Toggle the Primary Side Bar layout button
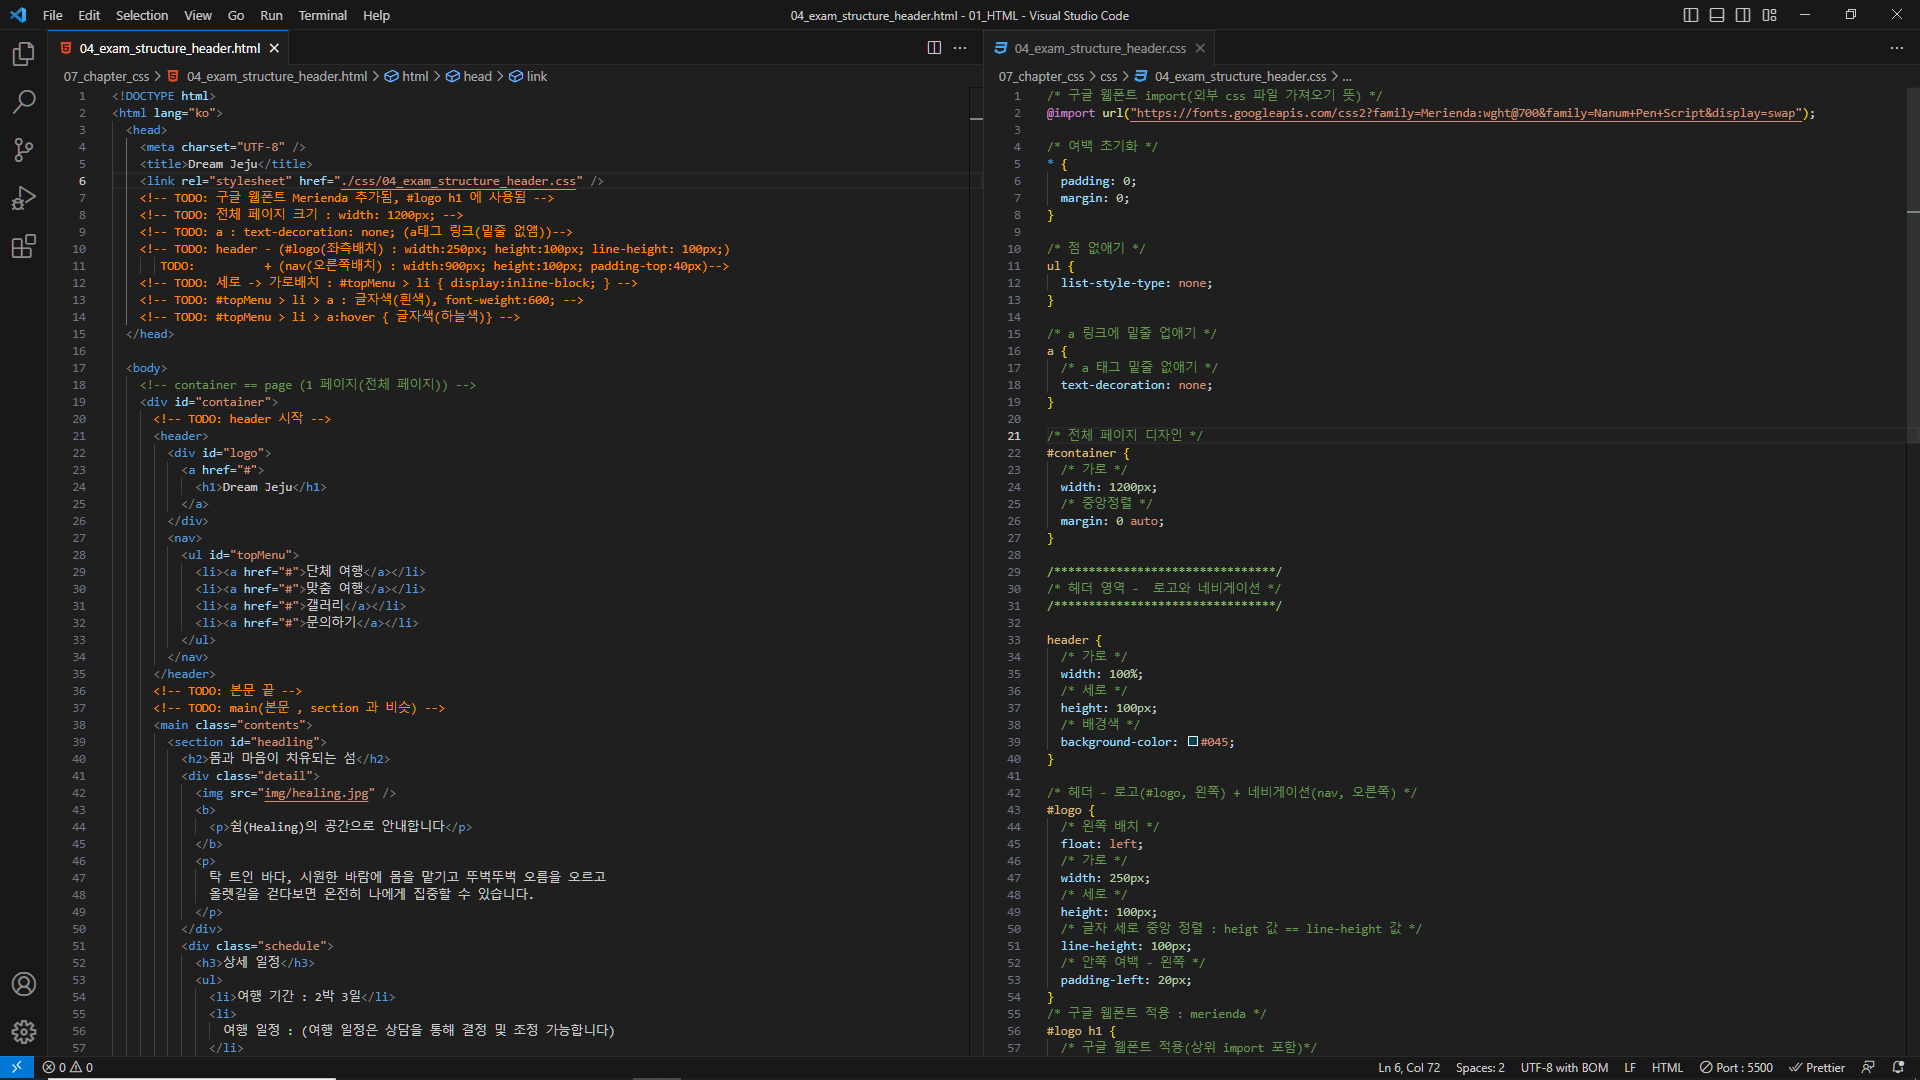The height and width of the screenshot is (1080, 1920). (x=1691, y=15)
